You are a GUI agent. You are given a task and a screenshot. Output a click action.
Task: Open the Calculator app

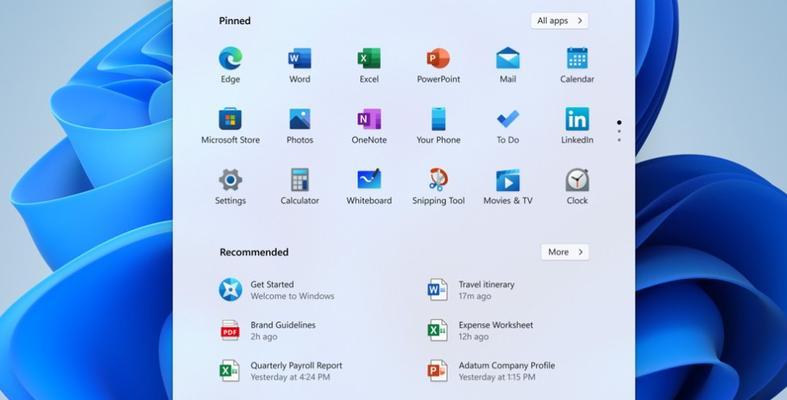300,187
